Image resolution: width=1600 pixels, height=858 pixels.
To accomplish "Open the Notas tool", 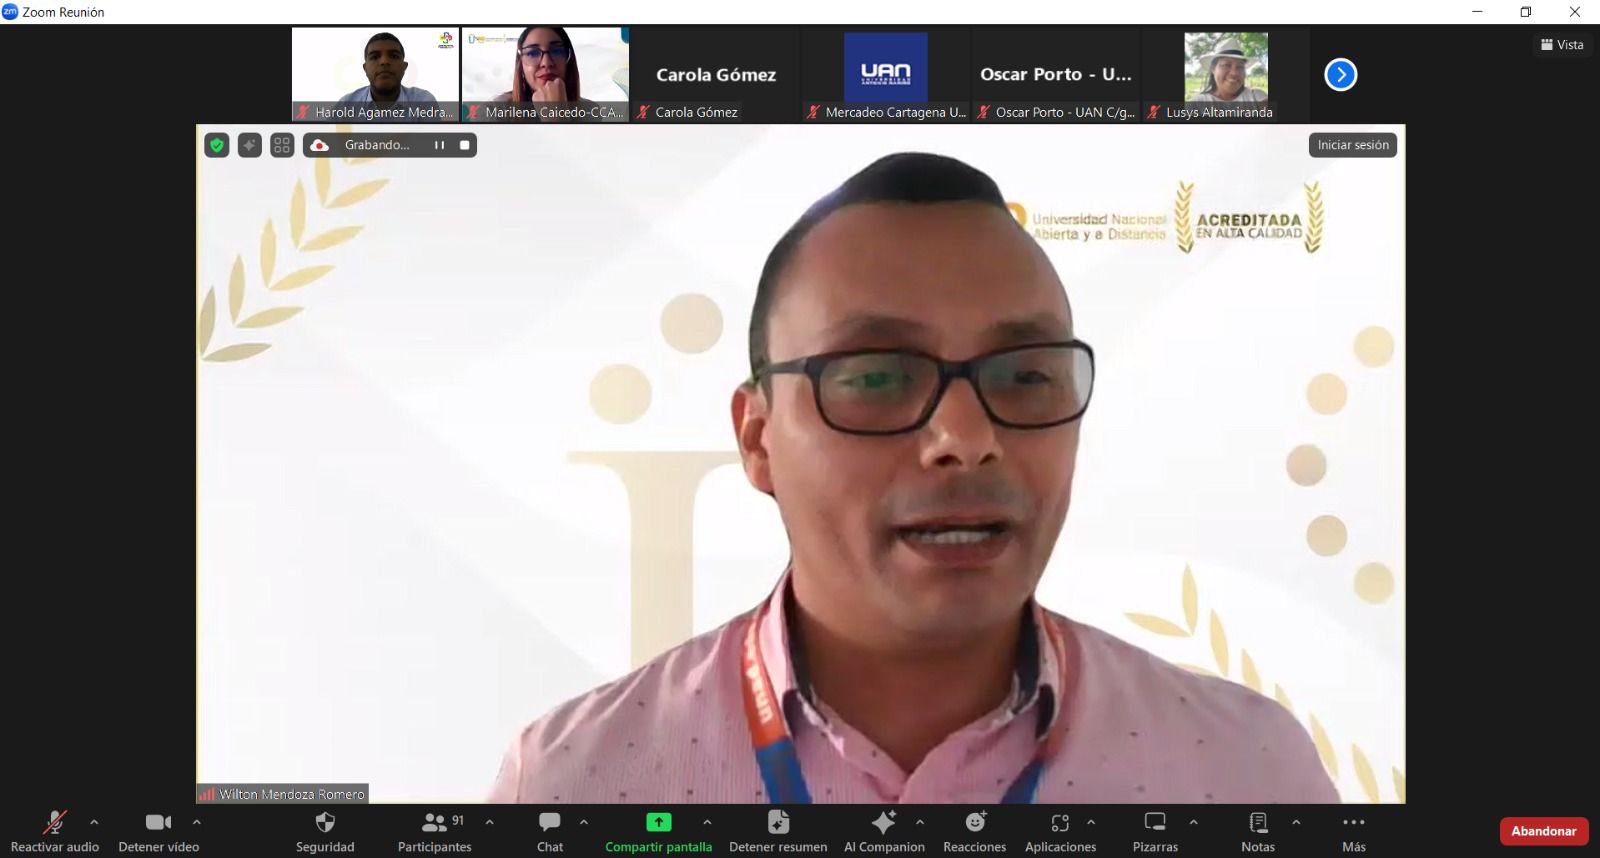I will 1257,823.
